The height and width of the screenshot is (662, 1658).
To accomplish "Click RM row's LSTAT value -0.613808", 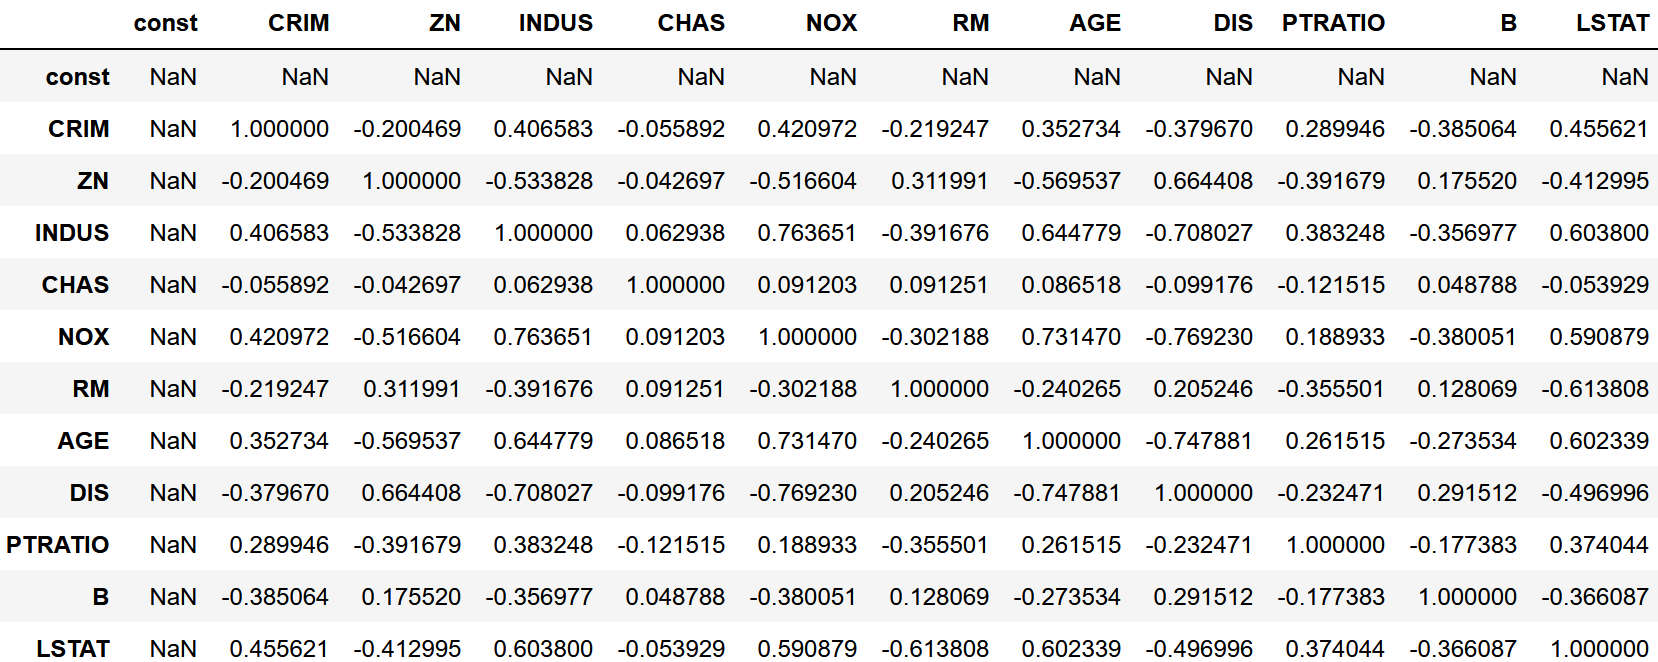I will (x=1595, y=389).
